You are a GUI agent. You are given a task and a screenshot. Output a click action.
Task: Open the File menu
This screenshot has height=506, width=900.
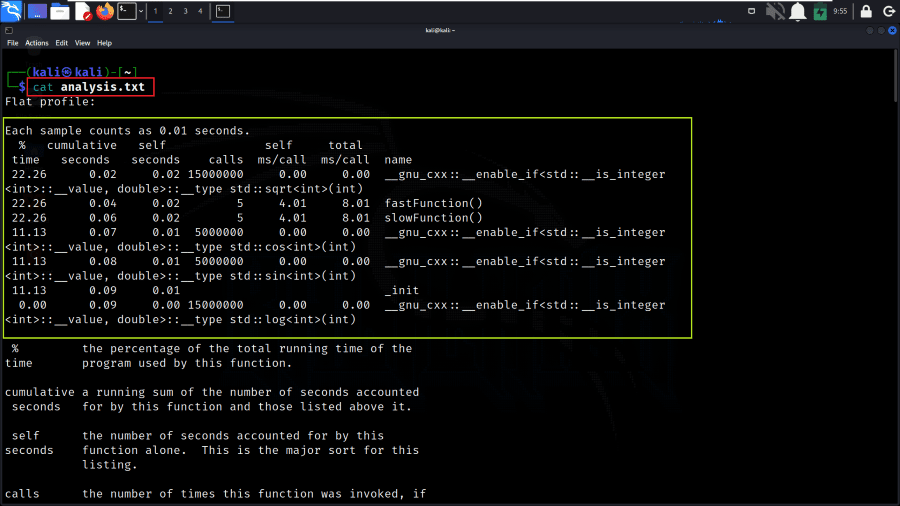coord(13,43)
